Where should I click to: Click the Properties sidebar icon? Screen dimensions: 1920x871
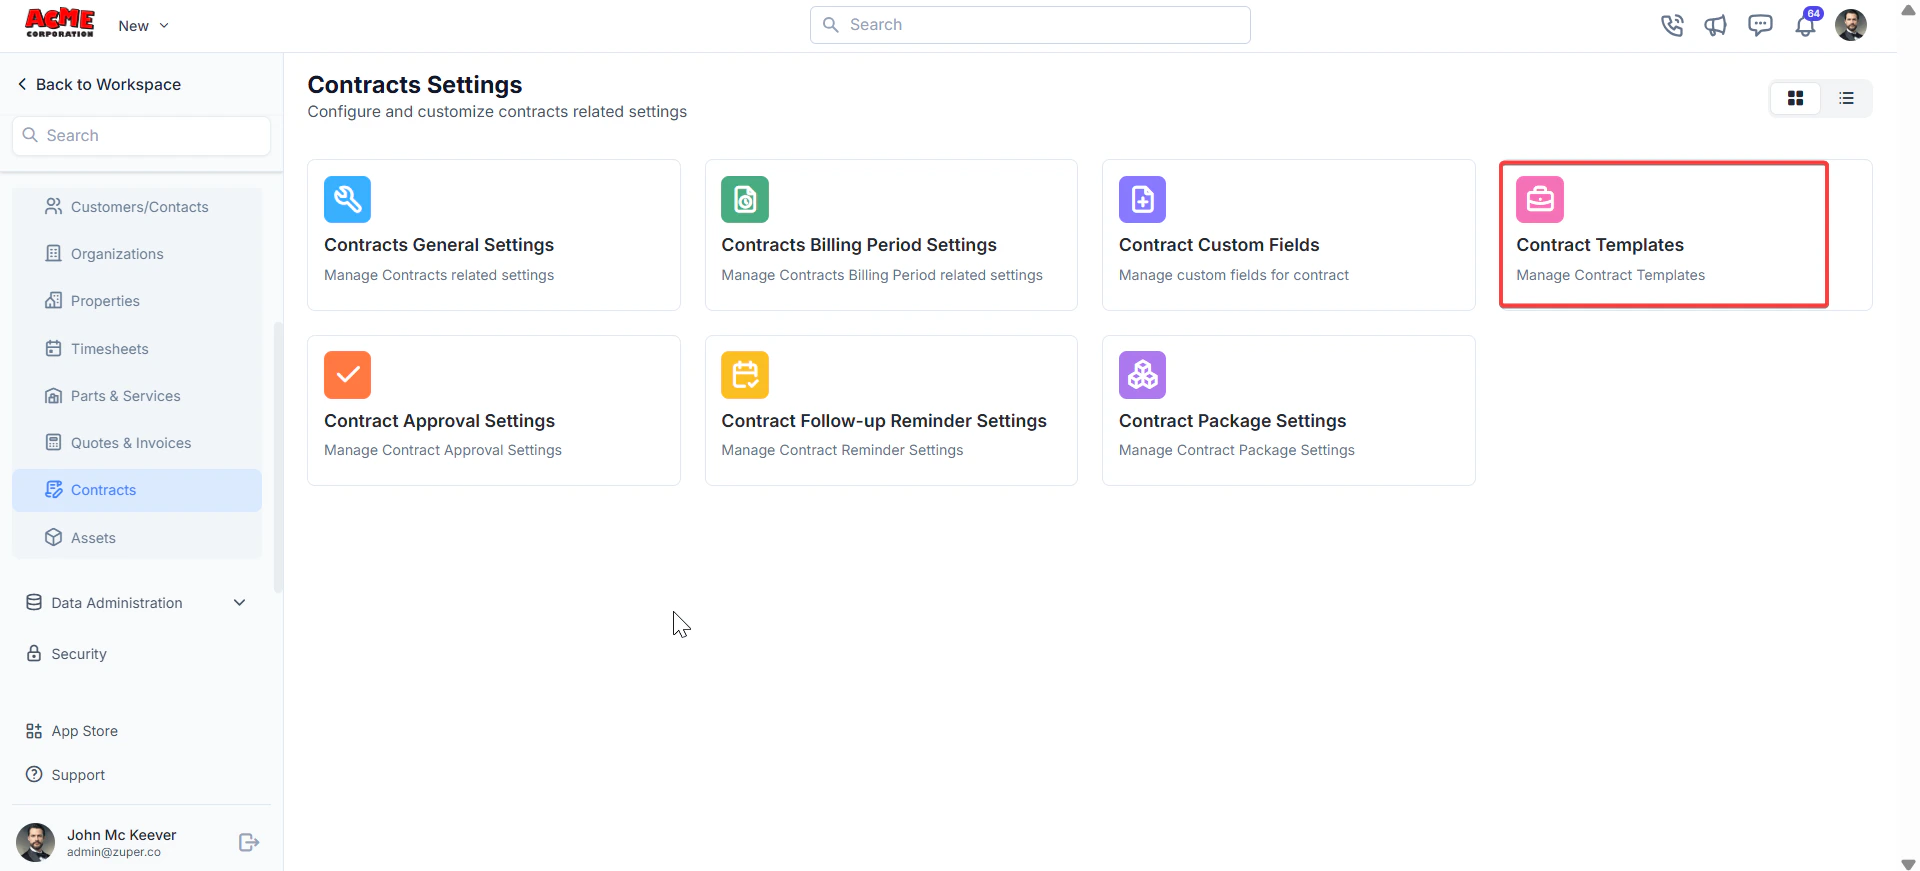[x=54, y=300]
